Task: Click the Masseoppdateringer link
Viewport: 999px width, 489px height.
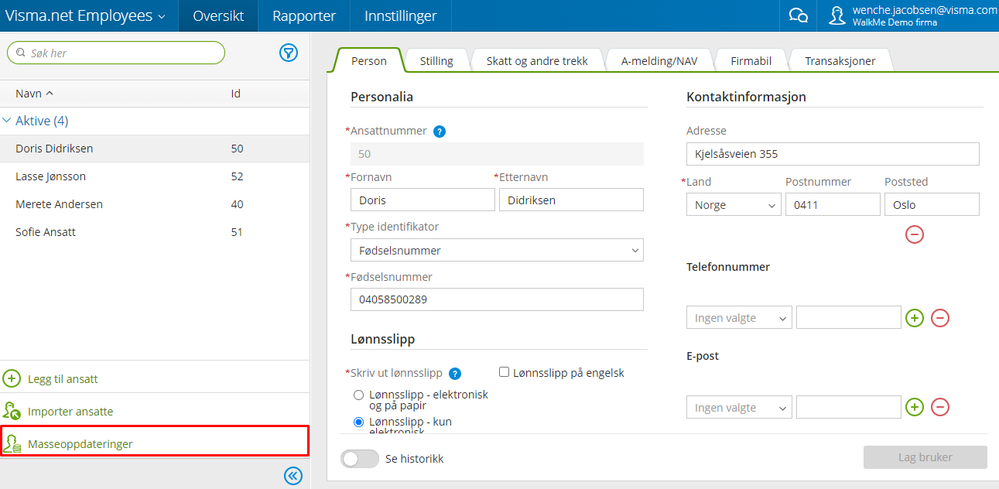Action: click(80, 444)
